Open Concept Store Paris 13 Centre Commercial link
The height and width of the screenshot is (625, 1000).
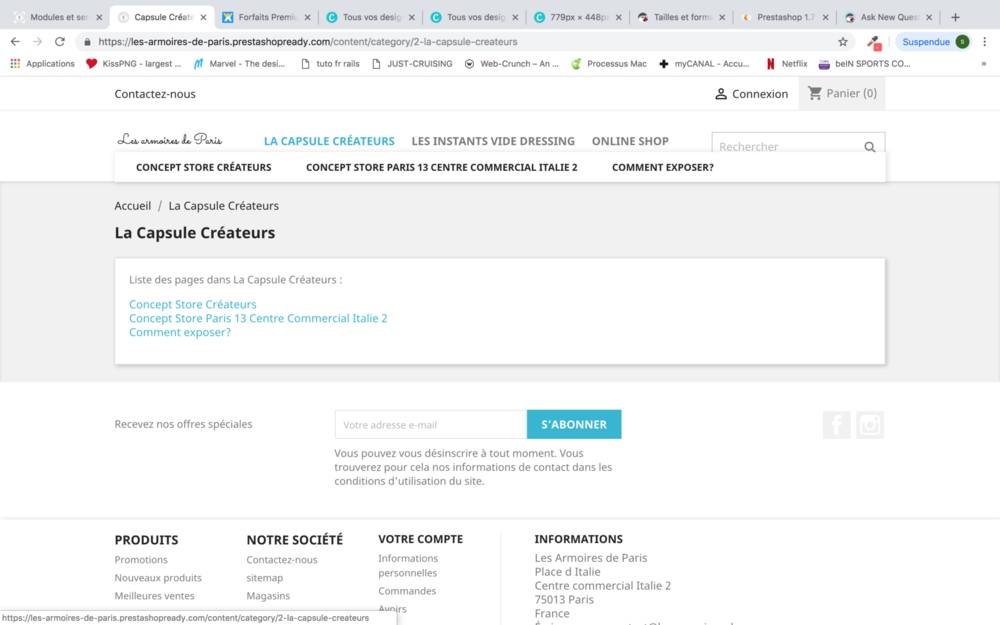(258, 318)
